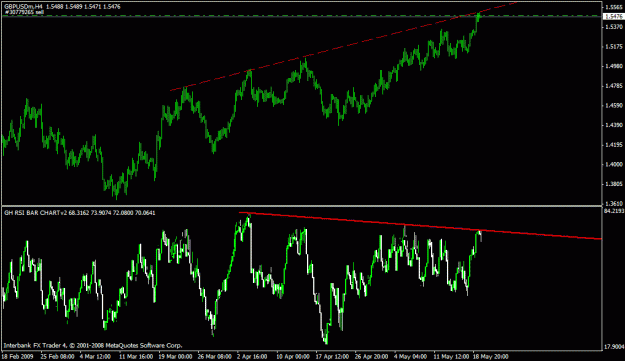Viewport: 625px width, 361px height.
Task: Click the 1.4590 price axis label
Action: click(x=614, y=106)
